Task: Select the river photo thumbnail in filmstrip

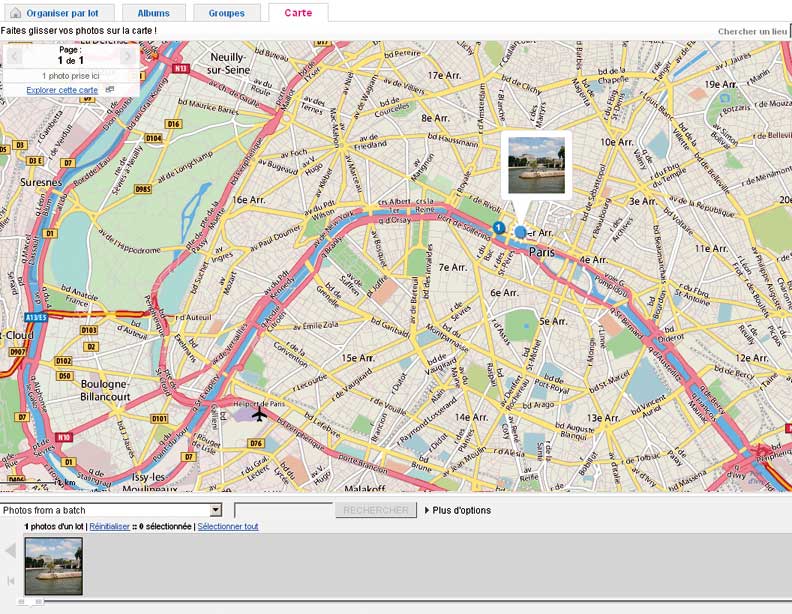Action: tap(54, 566)
